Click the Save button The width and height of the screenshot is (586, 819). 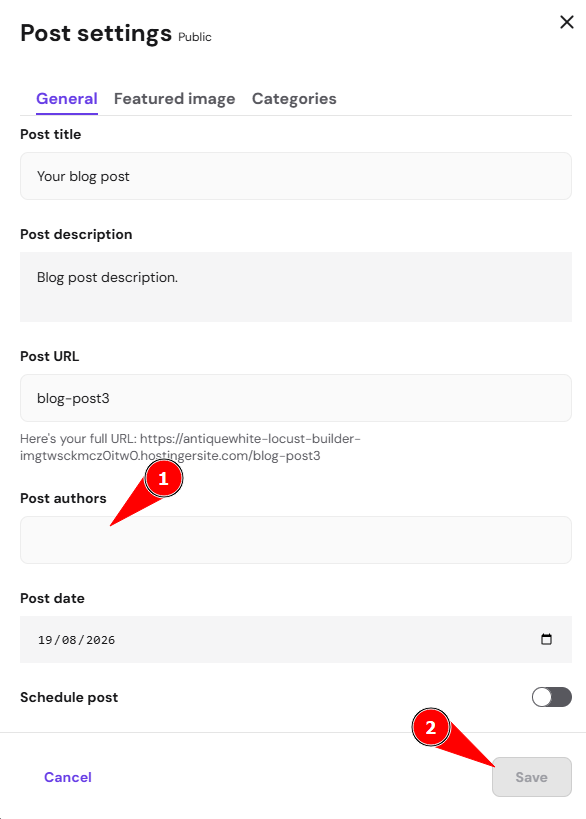(x=532, y=777)
